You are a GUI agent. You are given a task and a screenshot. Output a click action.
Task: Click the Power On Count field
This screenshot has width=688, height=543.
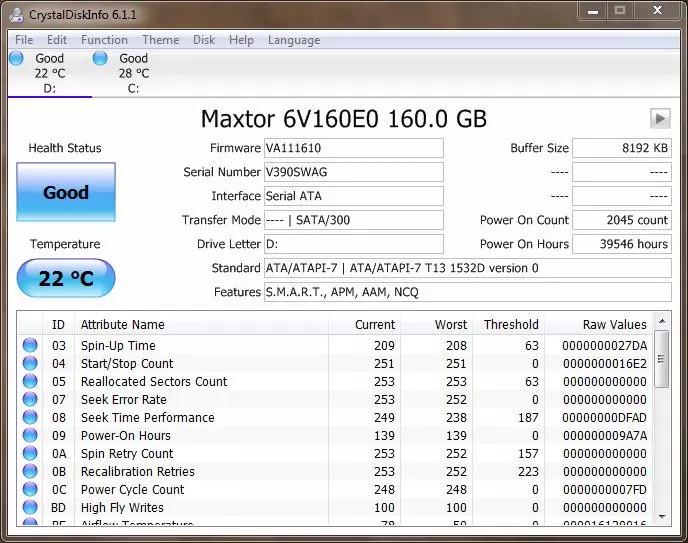click(x=622, y=220)
